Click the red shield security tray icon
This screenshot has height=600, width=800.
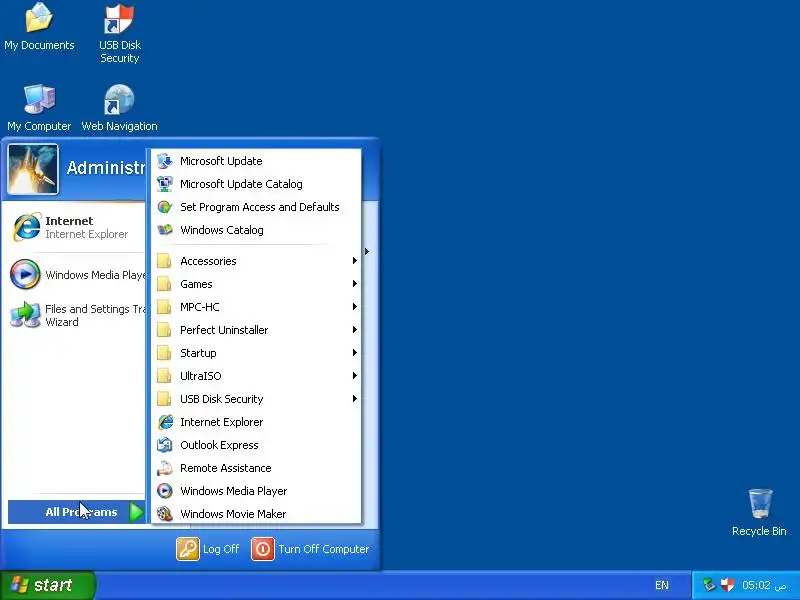[728, 585]
